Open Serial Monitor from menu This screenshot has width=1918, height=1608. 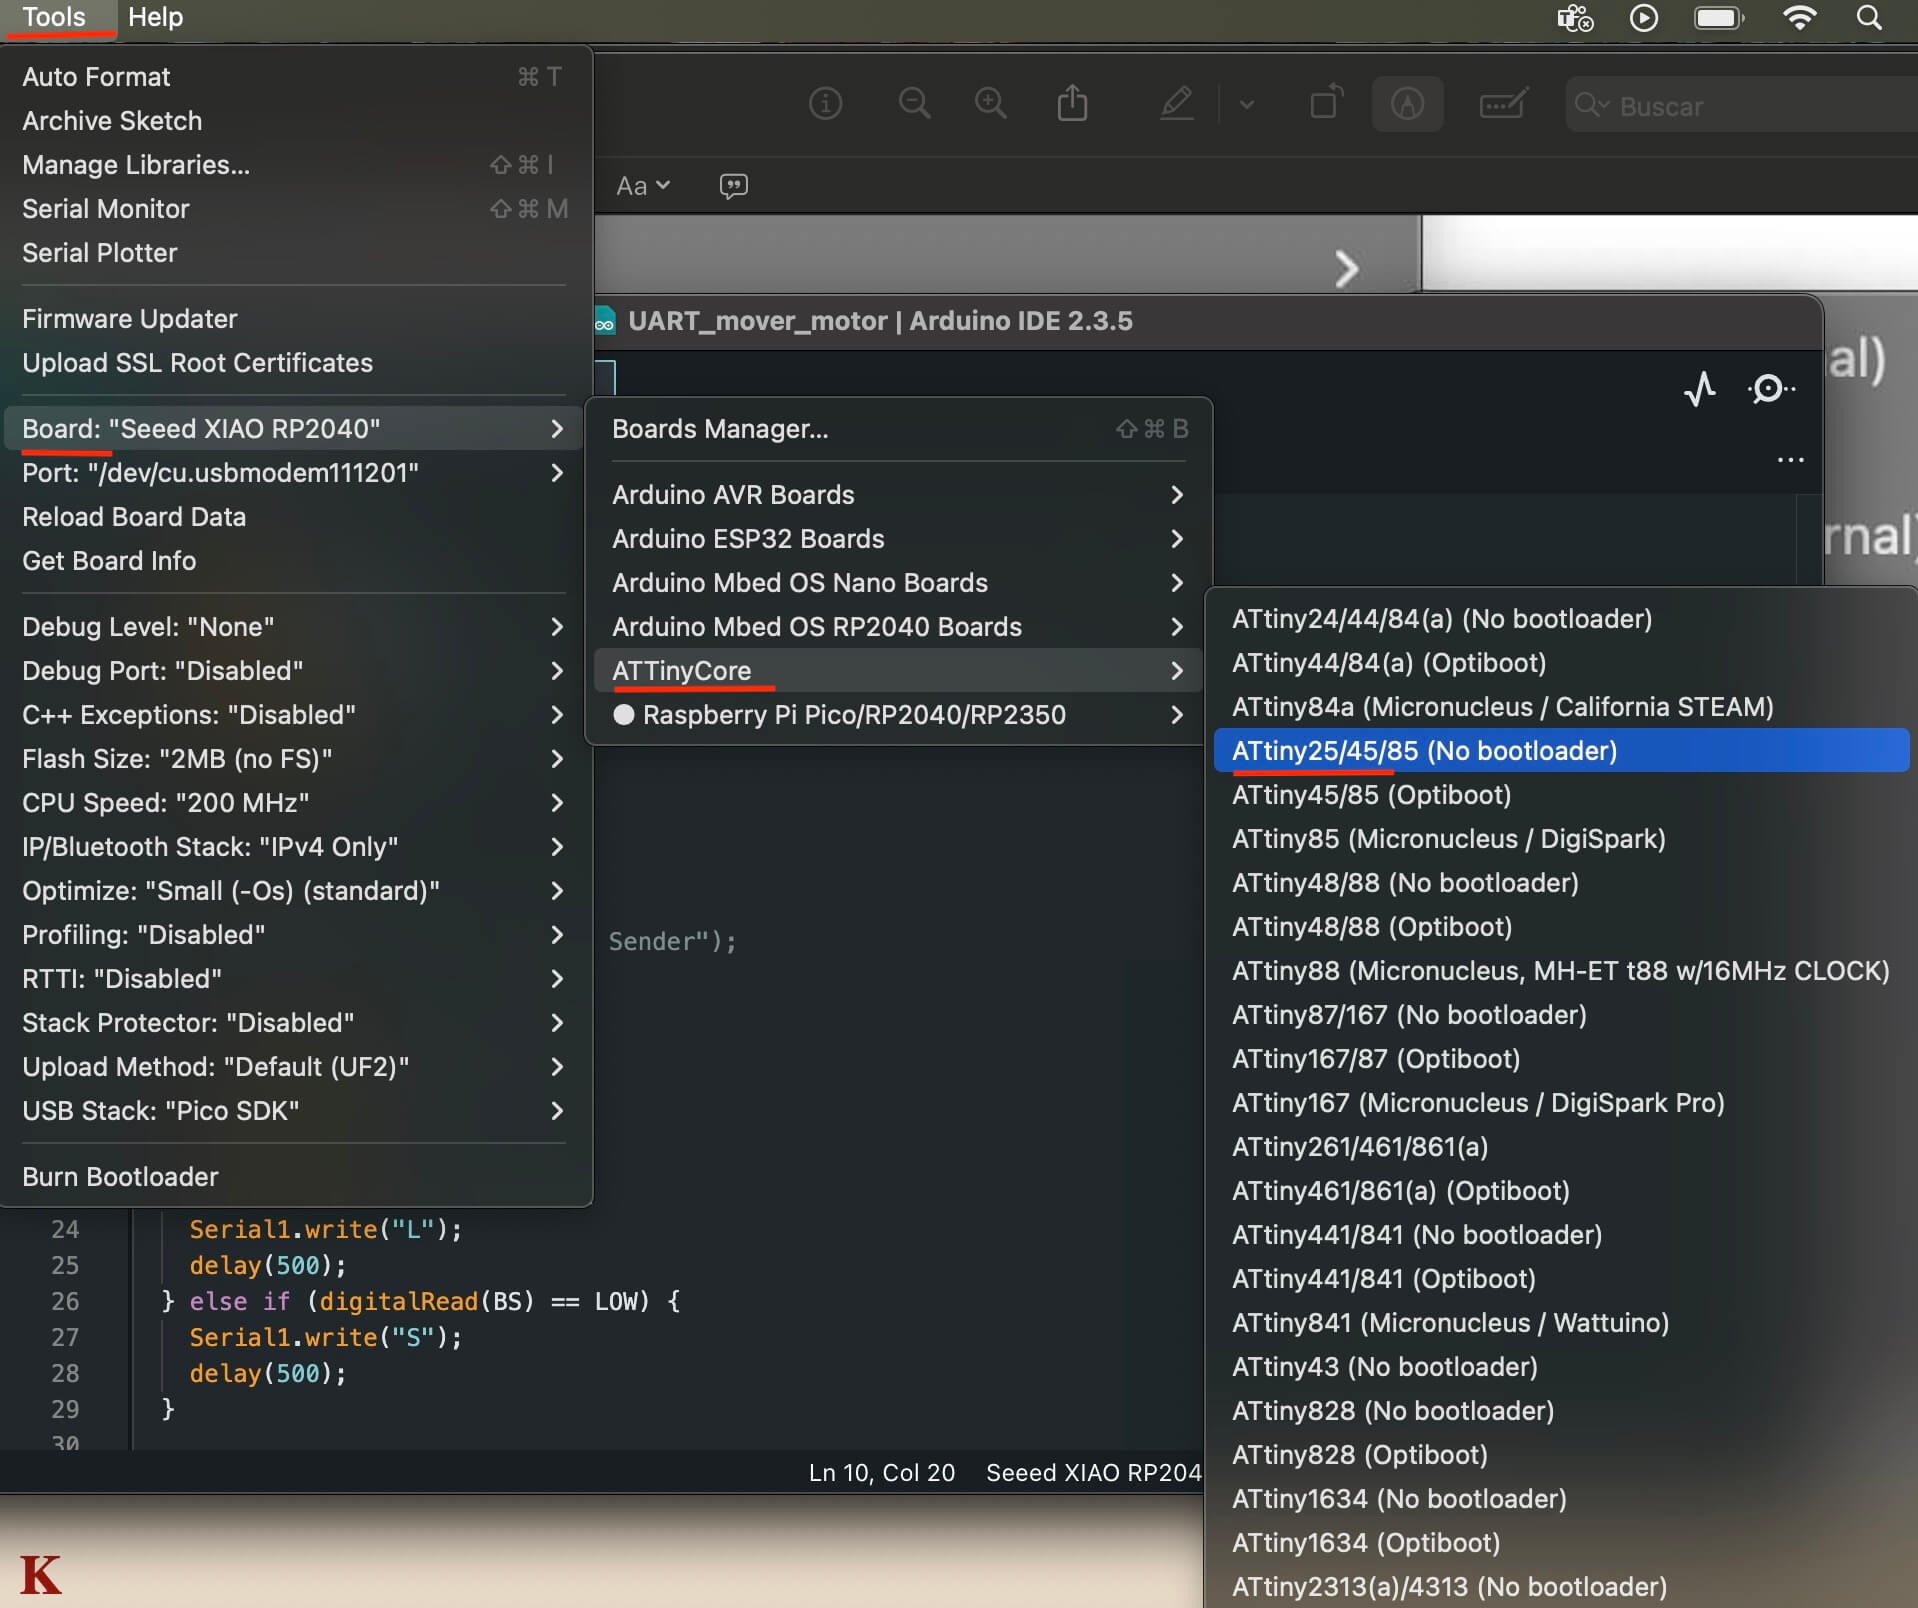coord(296,209)
